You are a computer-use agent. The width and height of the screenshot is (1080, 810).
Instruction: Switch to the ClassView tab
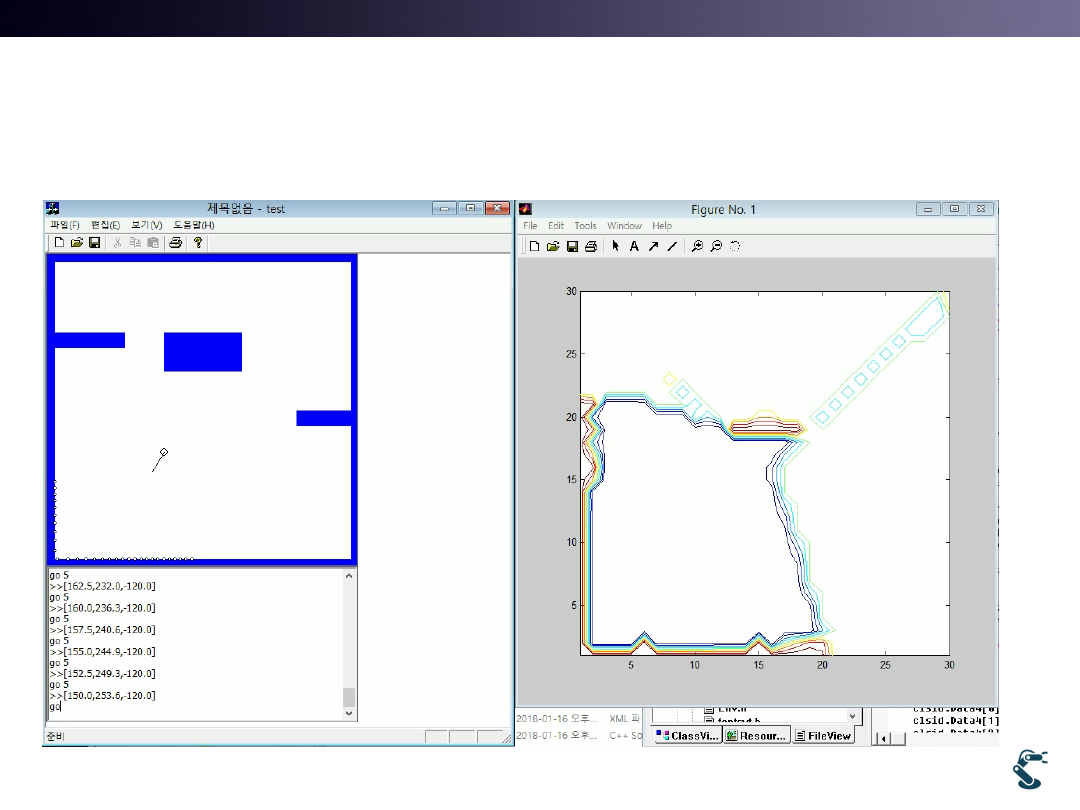[688, 735]
